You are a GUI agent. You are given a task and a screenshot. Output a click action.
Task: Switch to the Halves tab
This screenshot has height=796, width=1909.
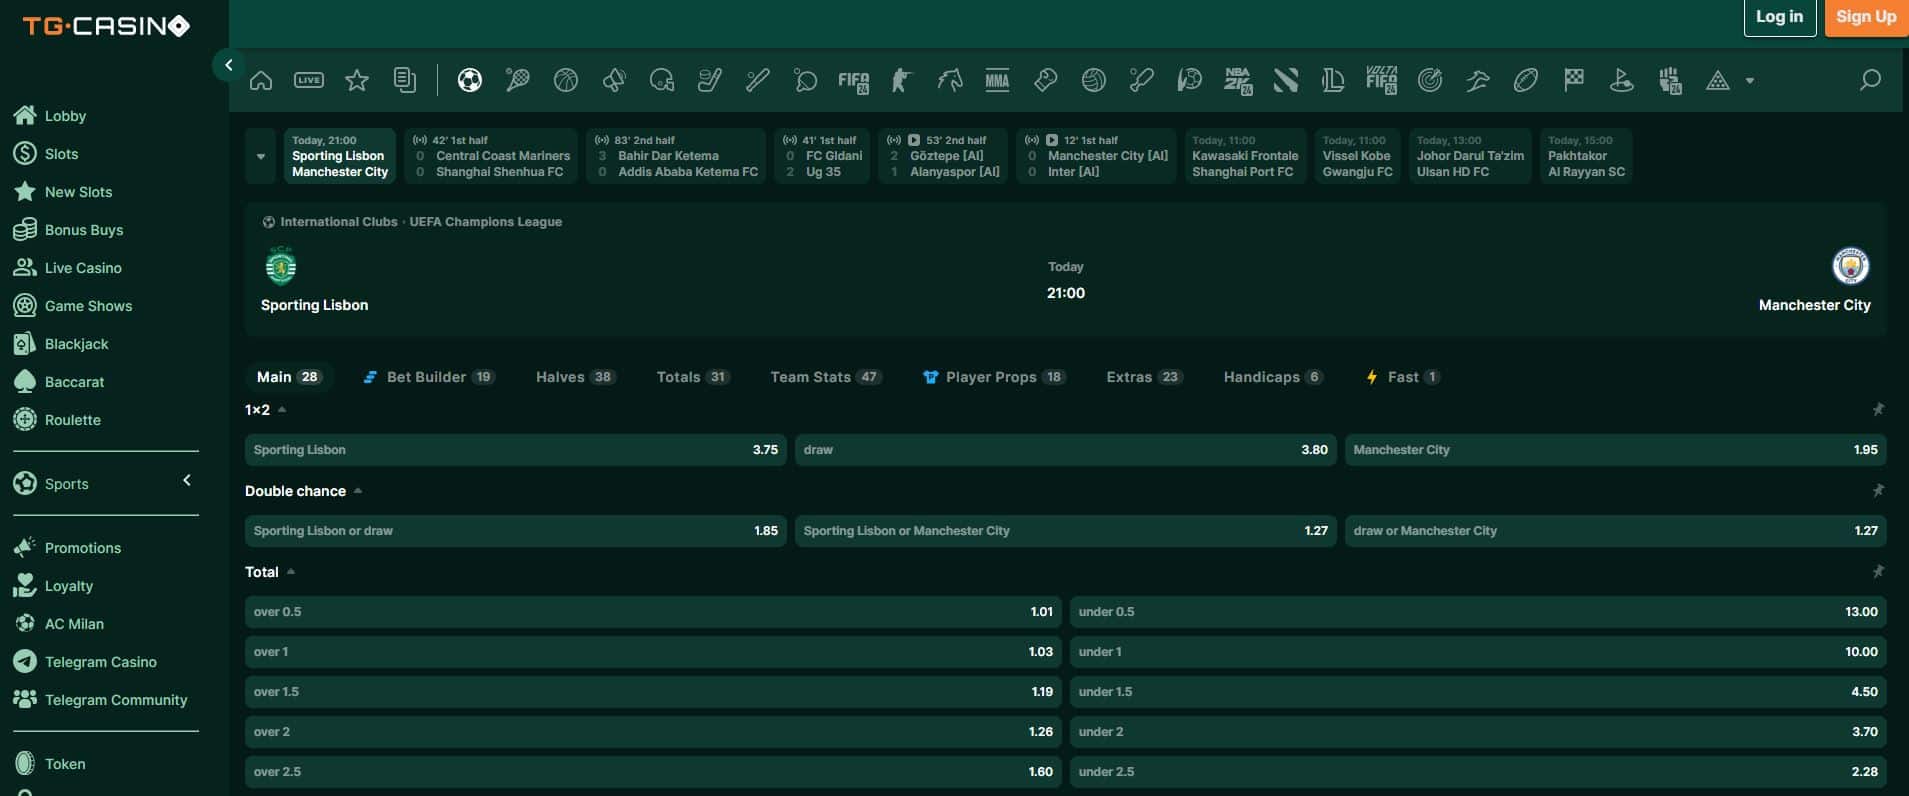pyautogui.click(x=575, y=377)
